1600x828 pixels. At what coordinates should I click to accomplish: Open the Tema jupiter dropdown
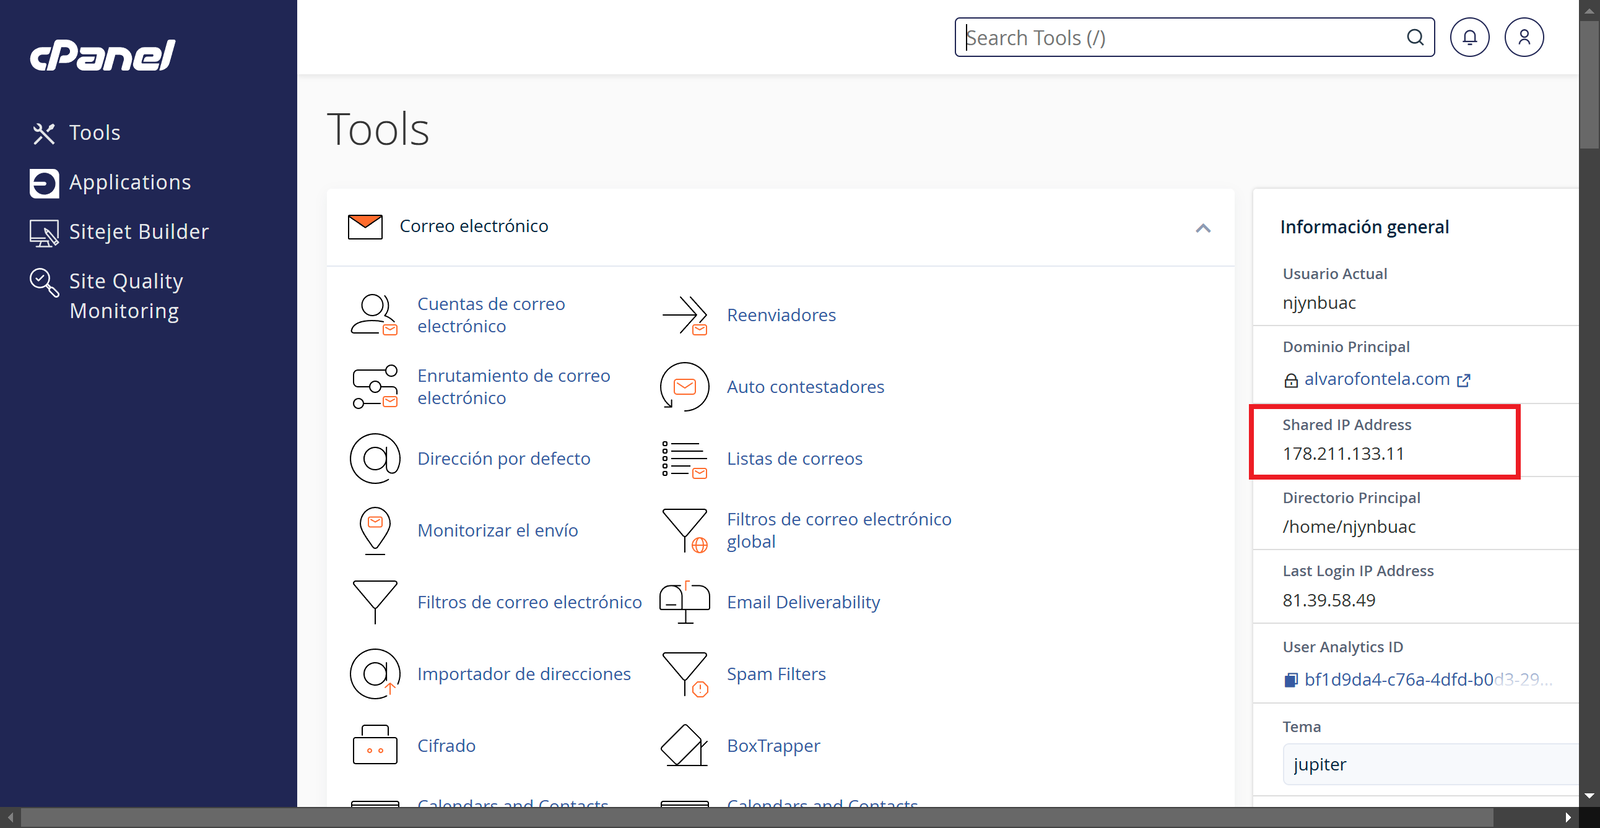click(1430, 764)
